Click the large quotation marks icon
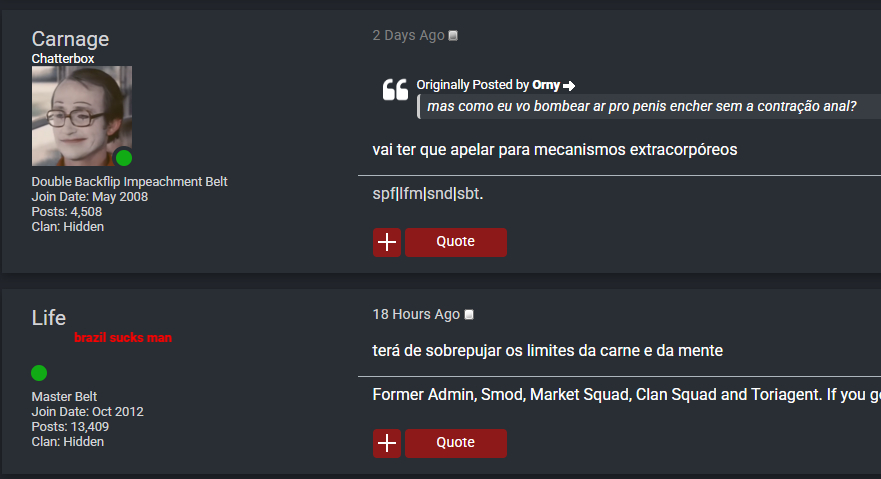881x479 pixels. pos(395,90)
